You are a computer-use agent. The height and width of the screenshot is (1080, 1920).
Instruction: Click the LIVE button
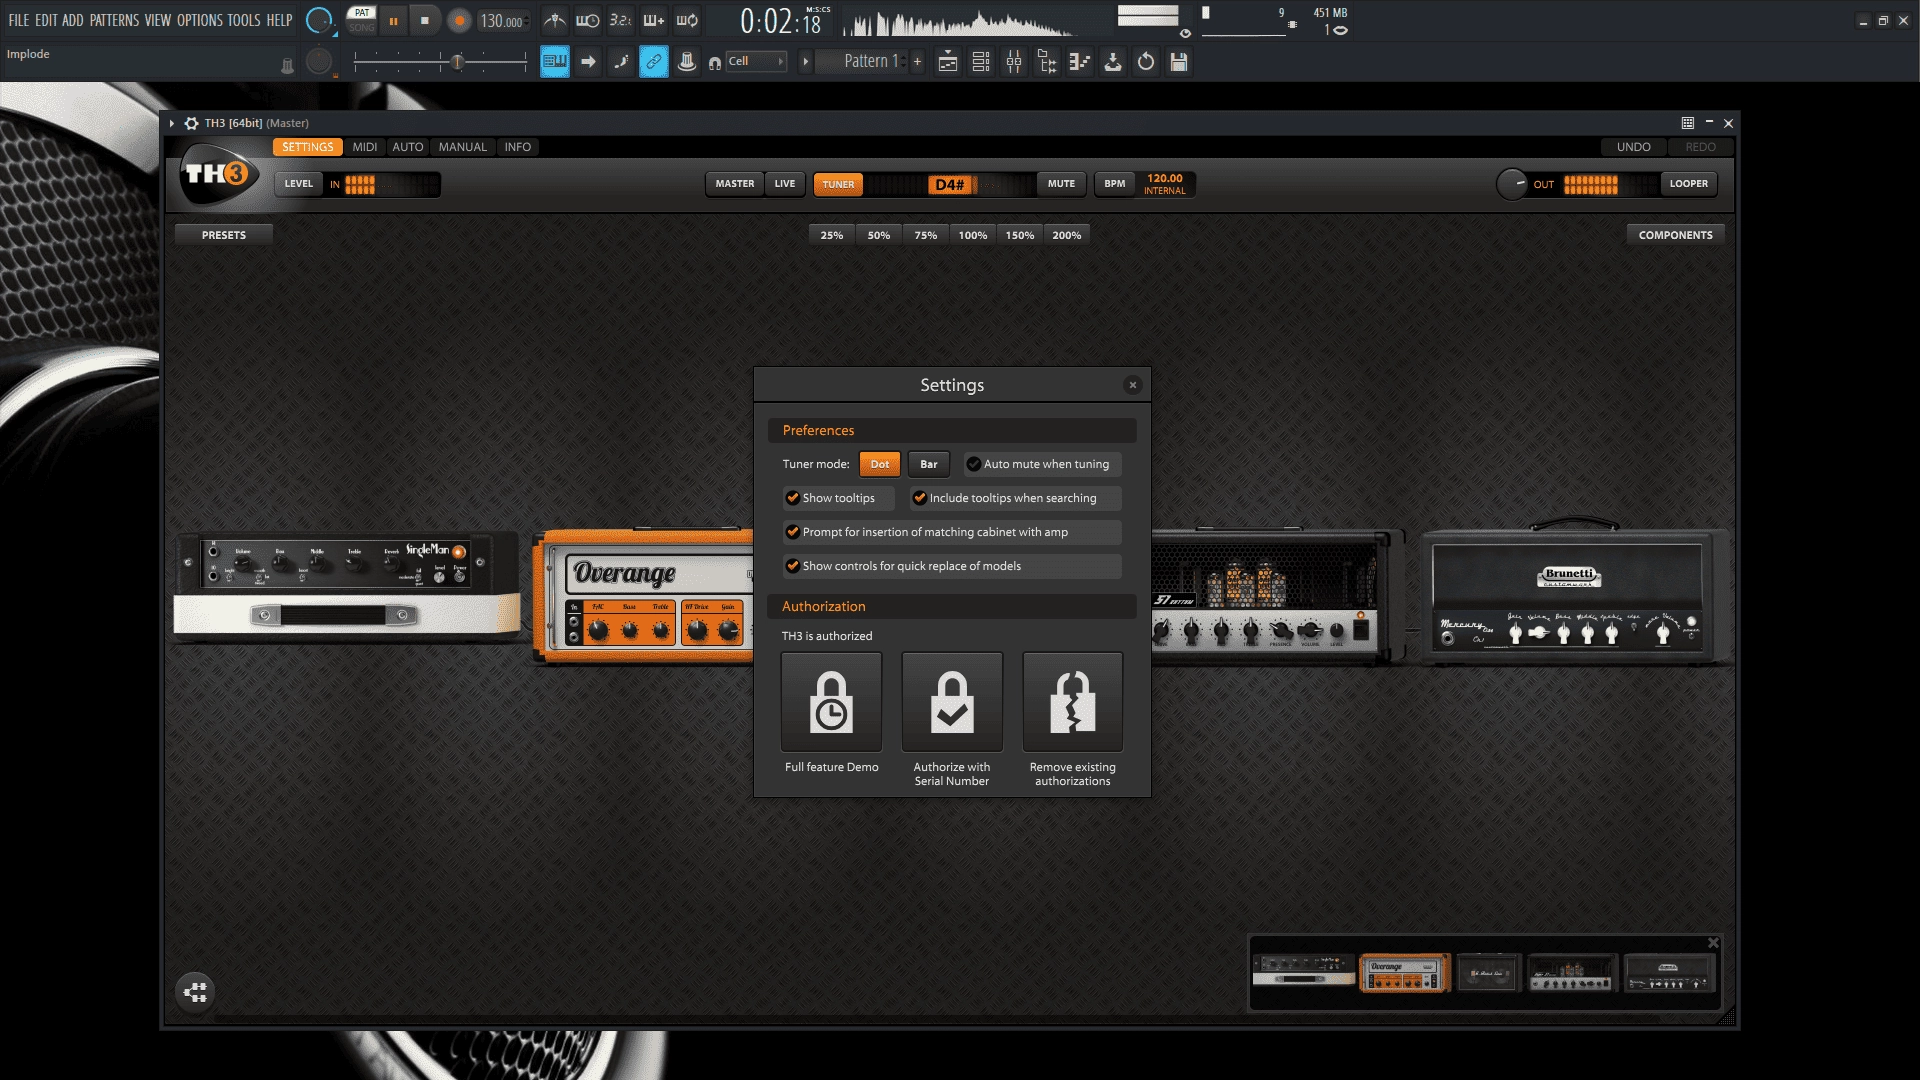point(785,184)
